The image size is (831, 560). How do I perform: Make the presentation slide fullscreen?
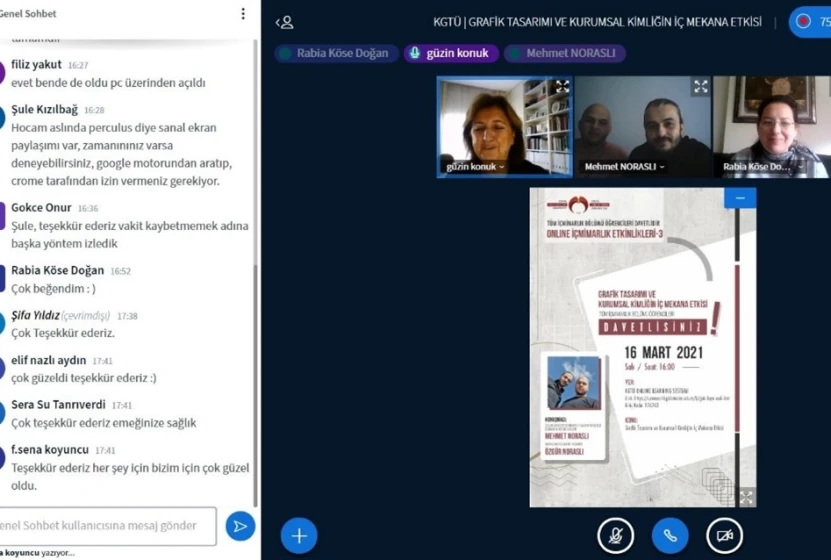tap(746, 496)
